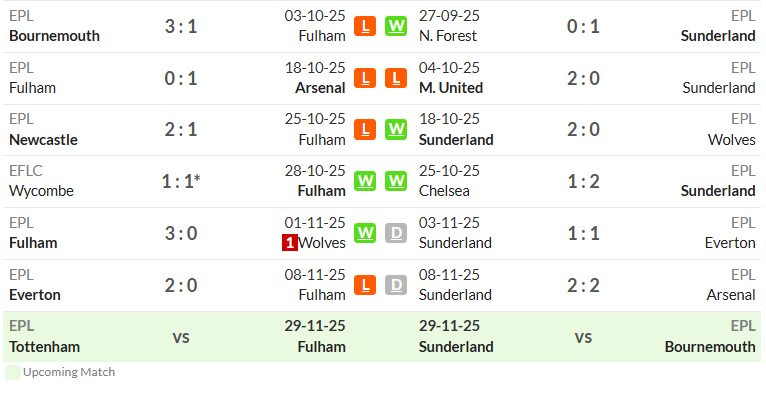Select the Everton team name on the Fulham side
766x398 pixels.
35,295
